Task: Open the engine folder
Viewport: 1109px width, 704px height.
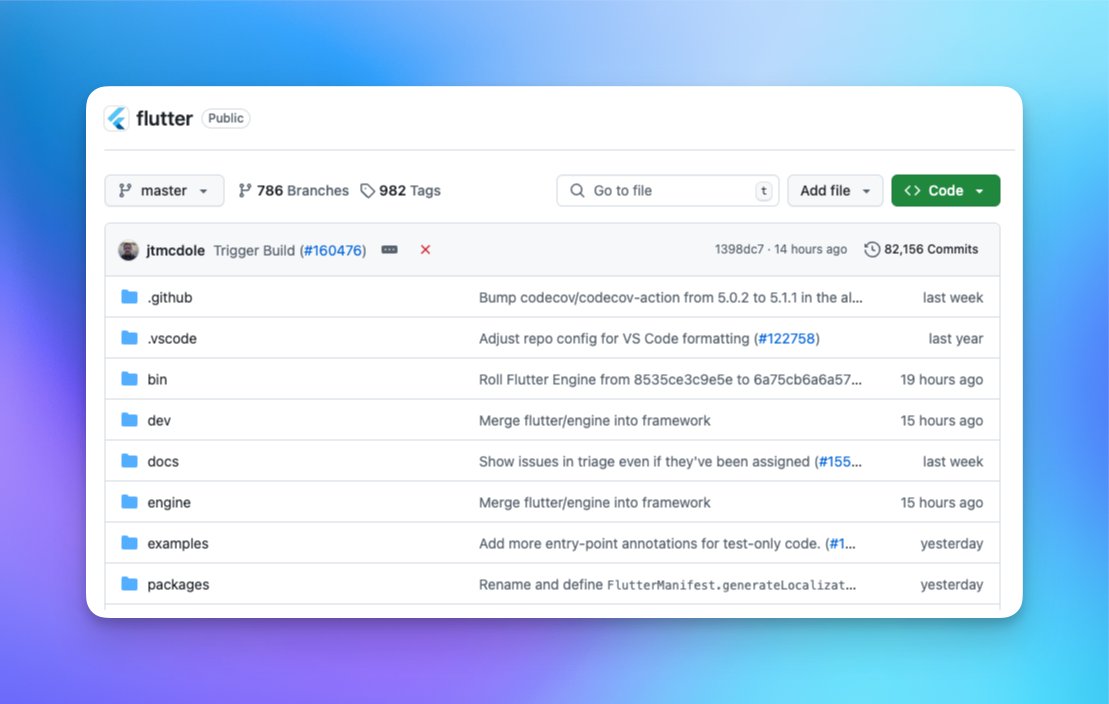Action: click(169, 503)
